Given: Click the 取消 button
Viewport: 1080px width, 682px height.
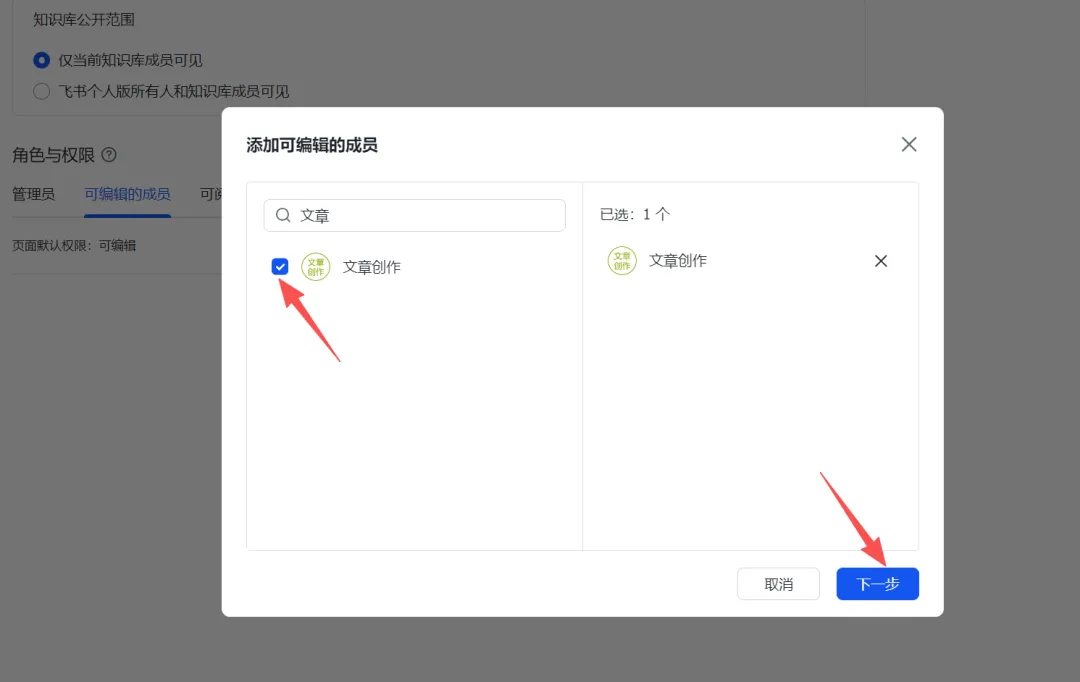Looking at the screenshot, I should point(778,584).
